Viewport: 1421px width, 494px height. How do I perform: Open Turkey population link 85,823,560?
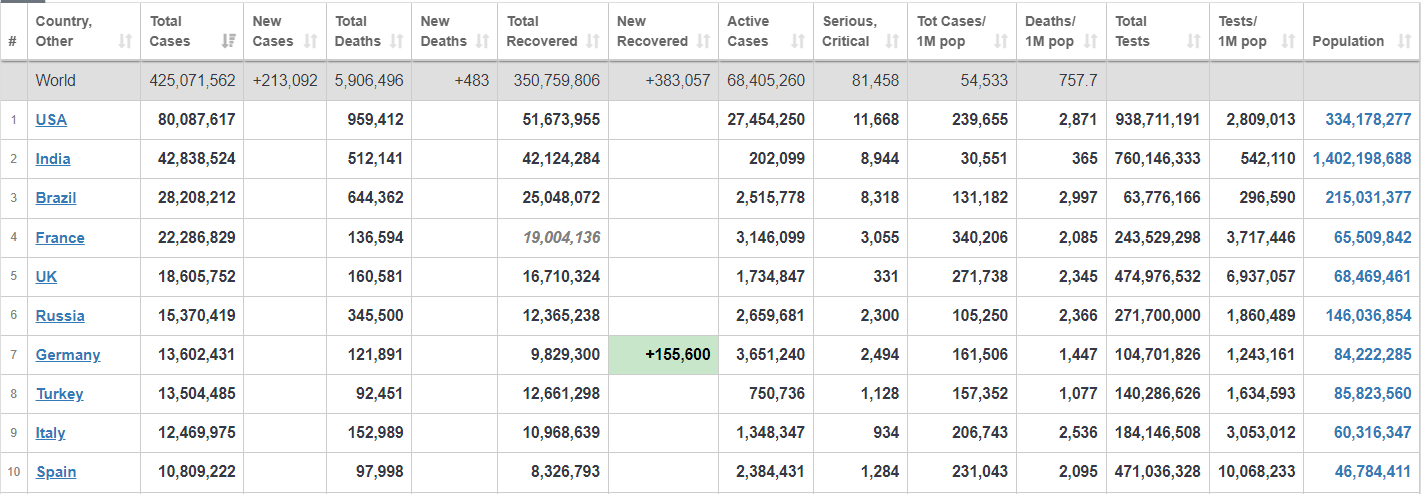click(1373, 394)
